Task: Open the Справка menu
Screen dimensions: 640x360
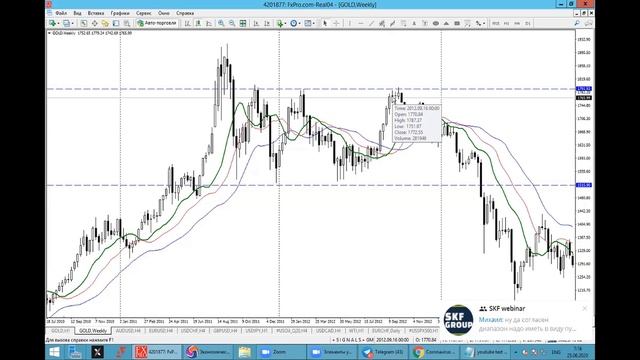Action: tap(185, 13)
